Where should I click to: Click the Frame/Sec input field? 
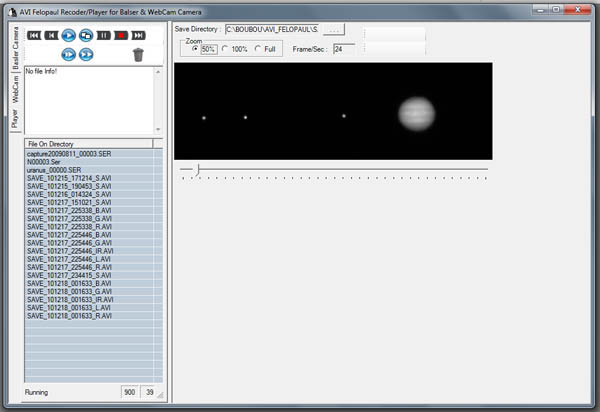click(x=344, y=49)
